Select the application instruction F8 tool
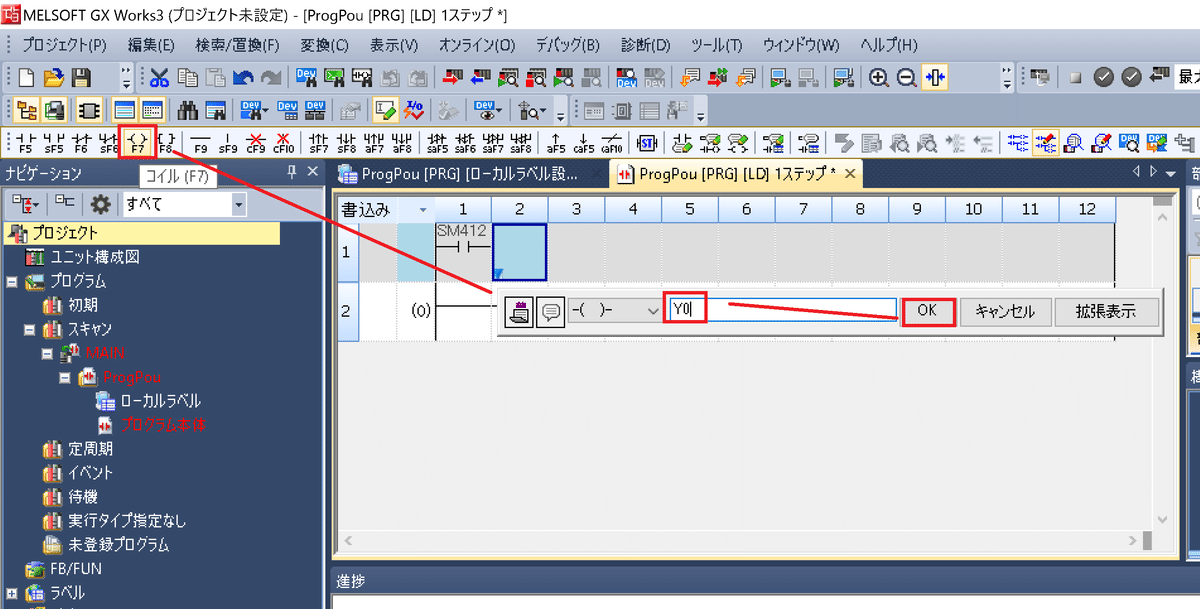This screenshot has width=1200, height=609. 167,142
